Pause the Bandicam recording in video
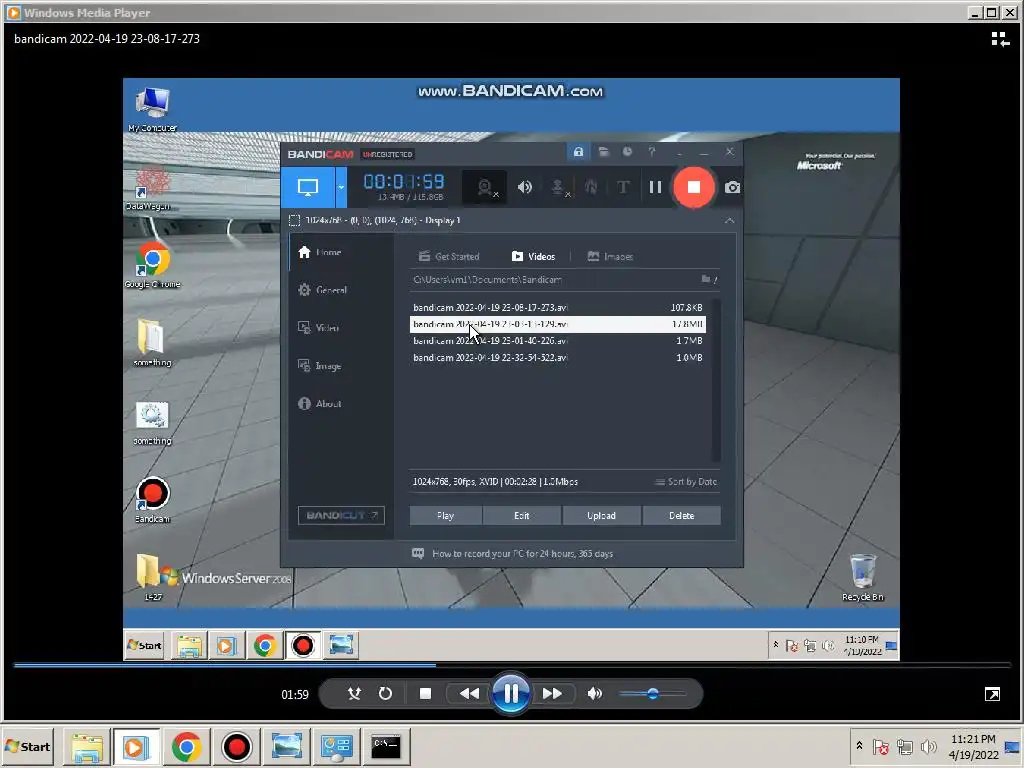The width and height of the screenshot is (1024, 768). point(655,187)
